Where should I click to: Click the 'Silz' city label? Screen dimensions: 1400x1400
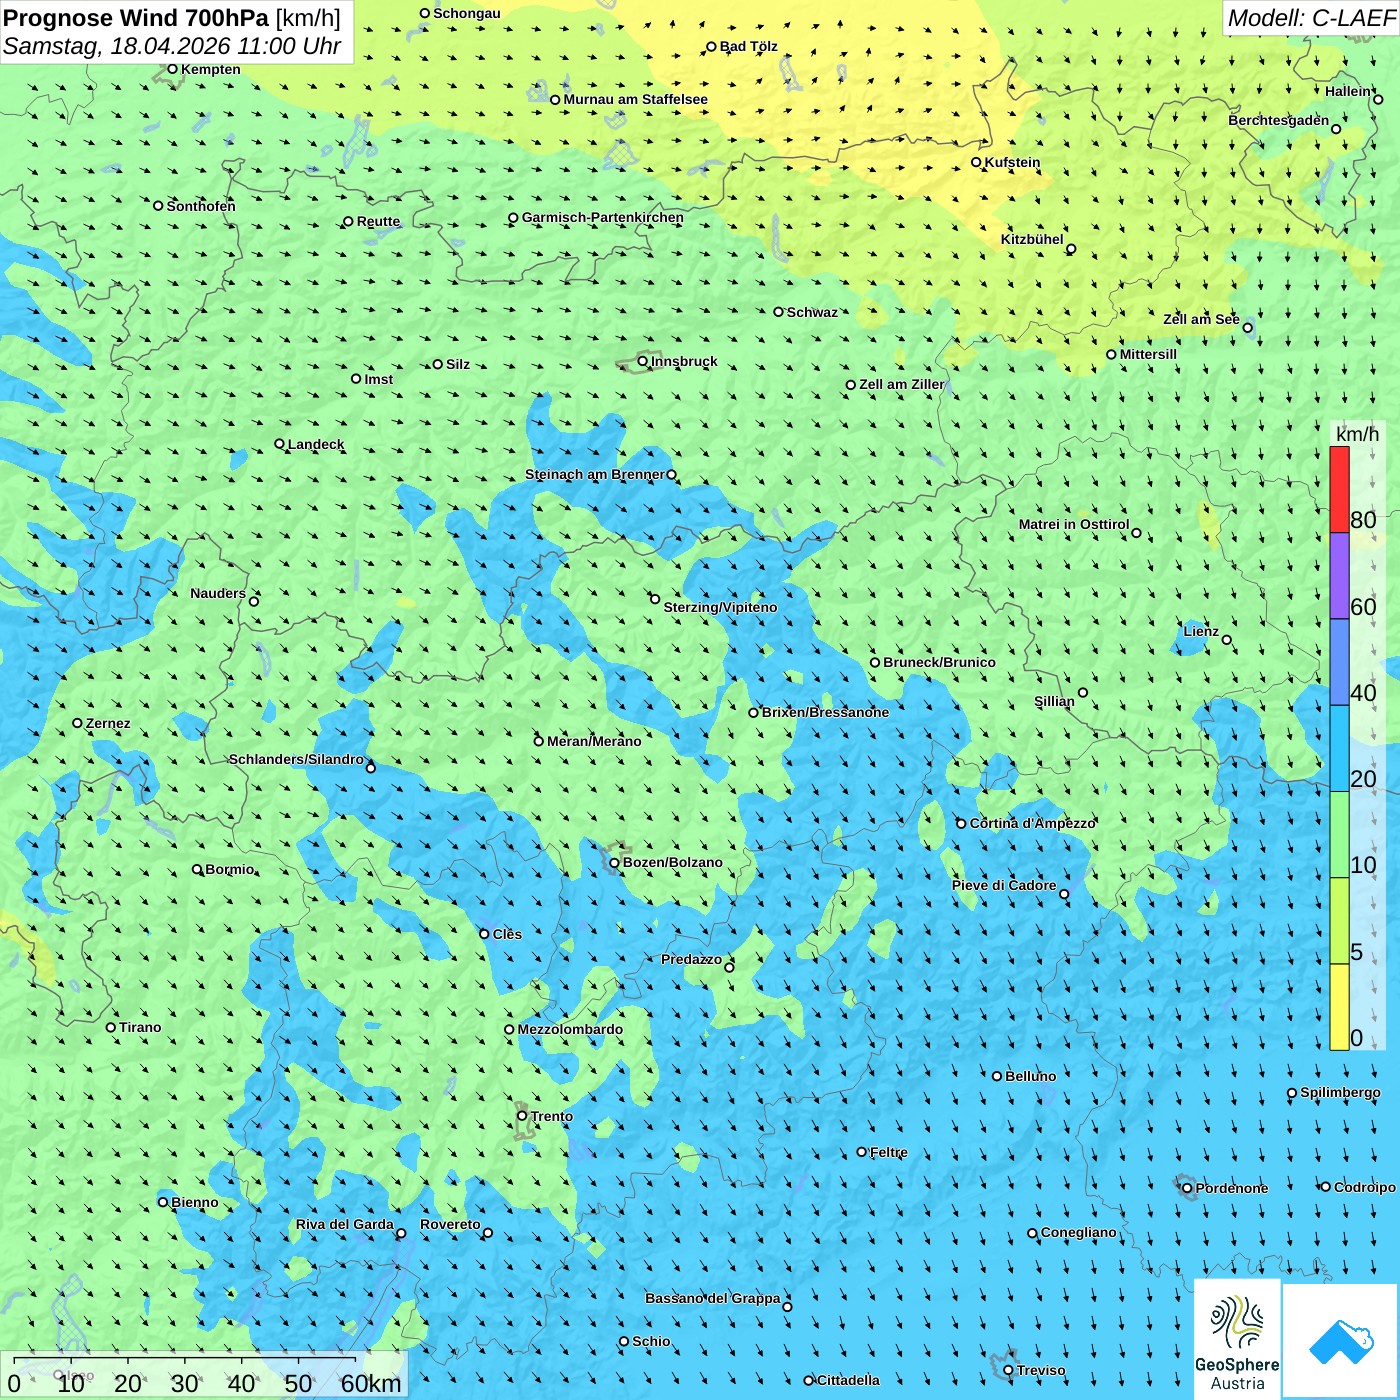[x=458, y=364]
